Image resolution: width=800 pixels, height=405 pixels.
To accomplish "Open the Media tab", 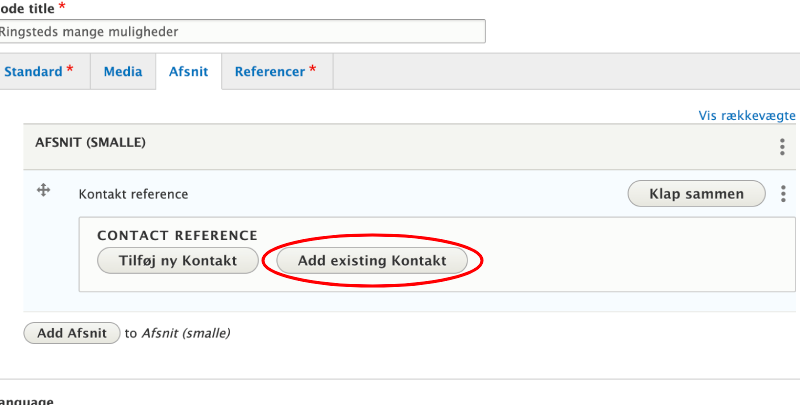I will point(122,72).
